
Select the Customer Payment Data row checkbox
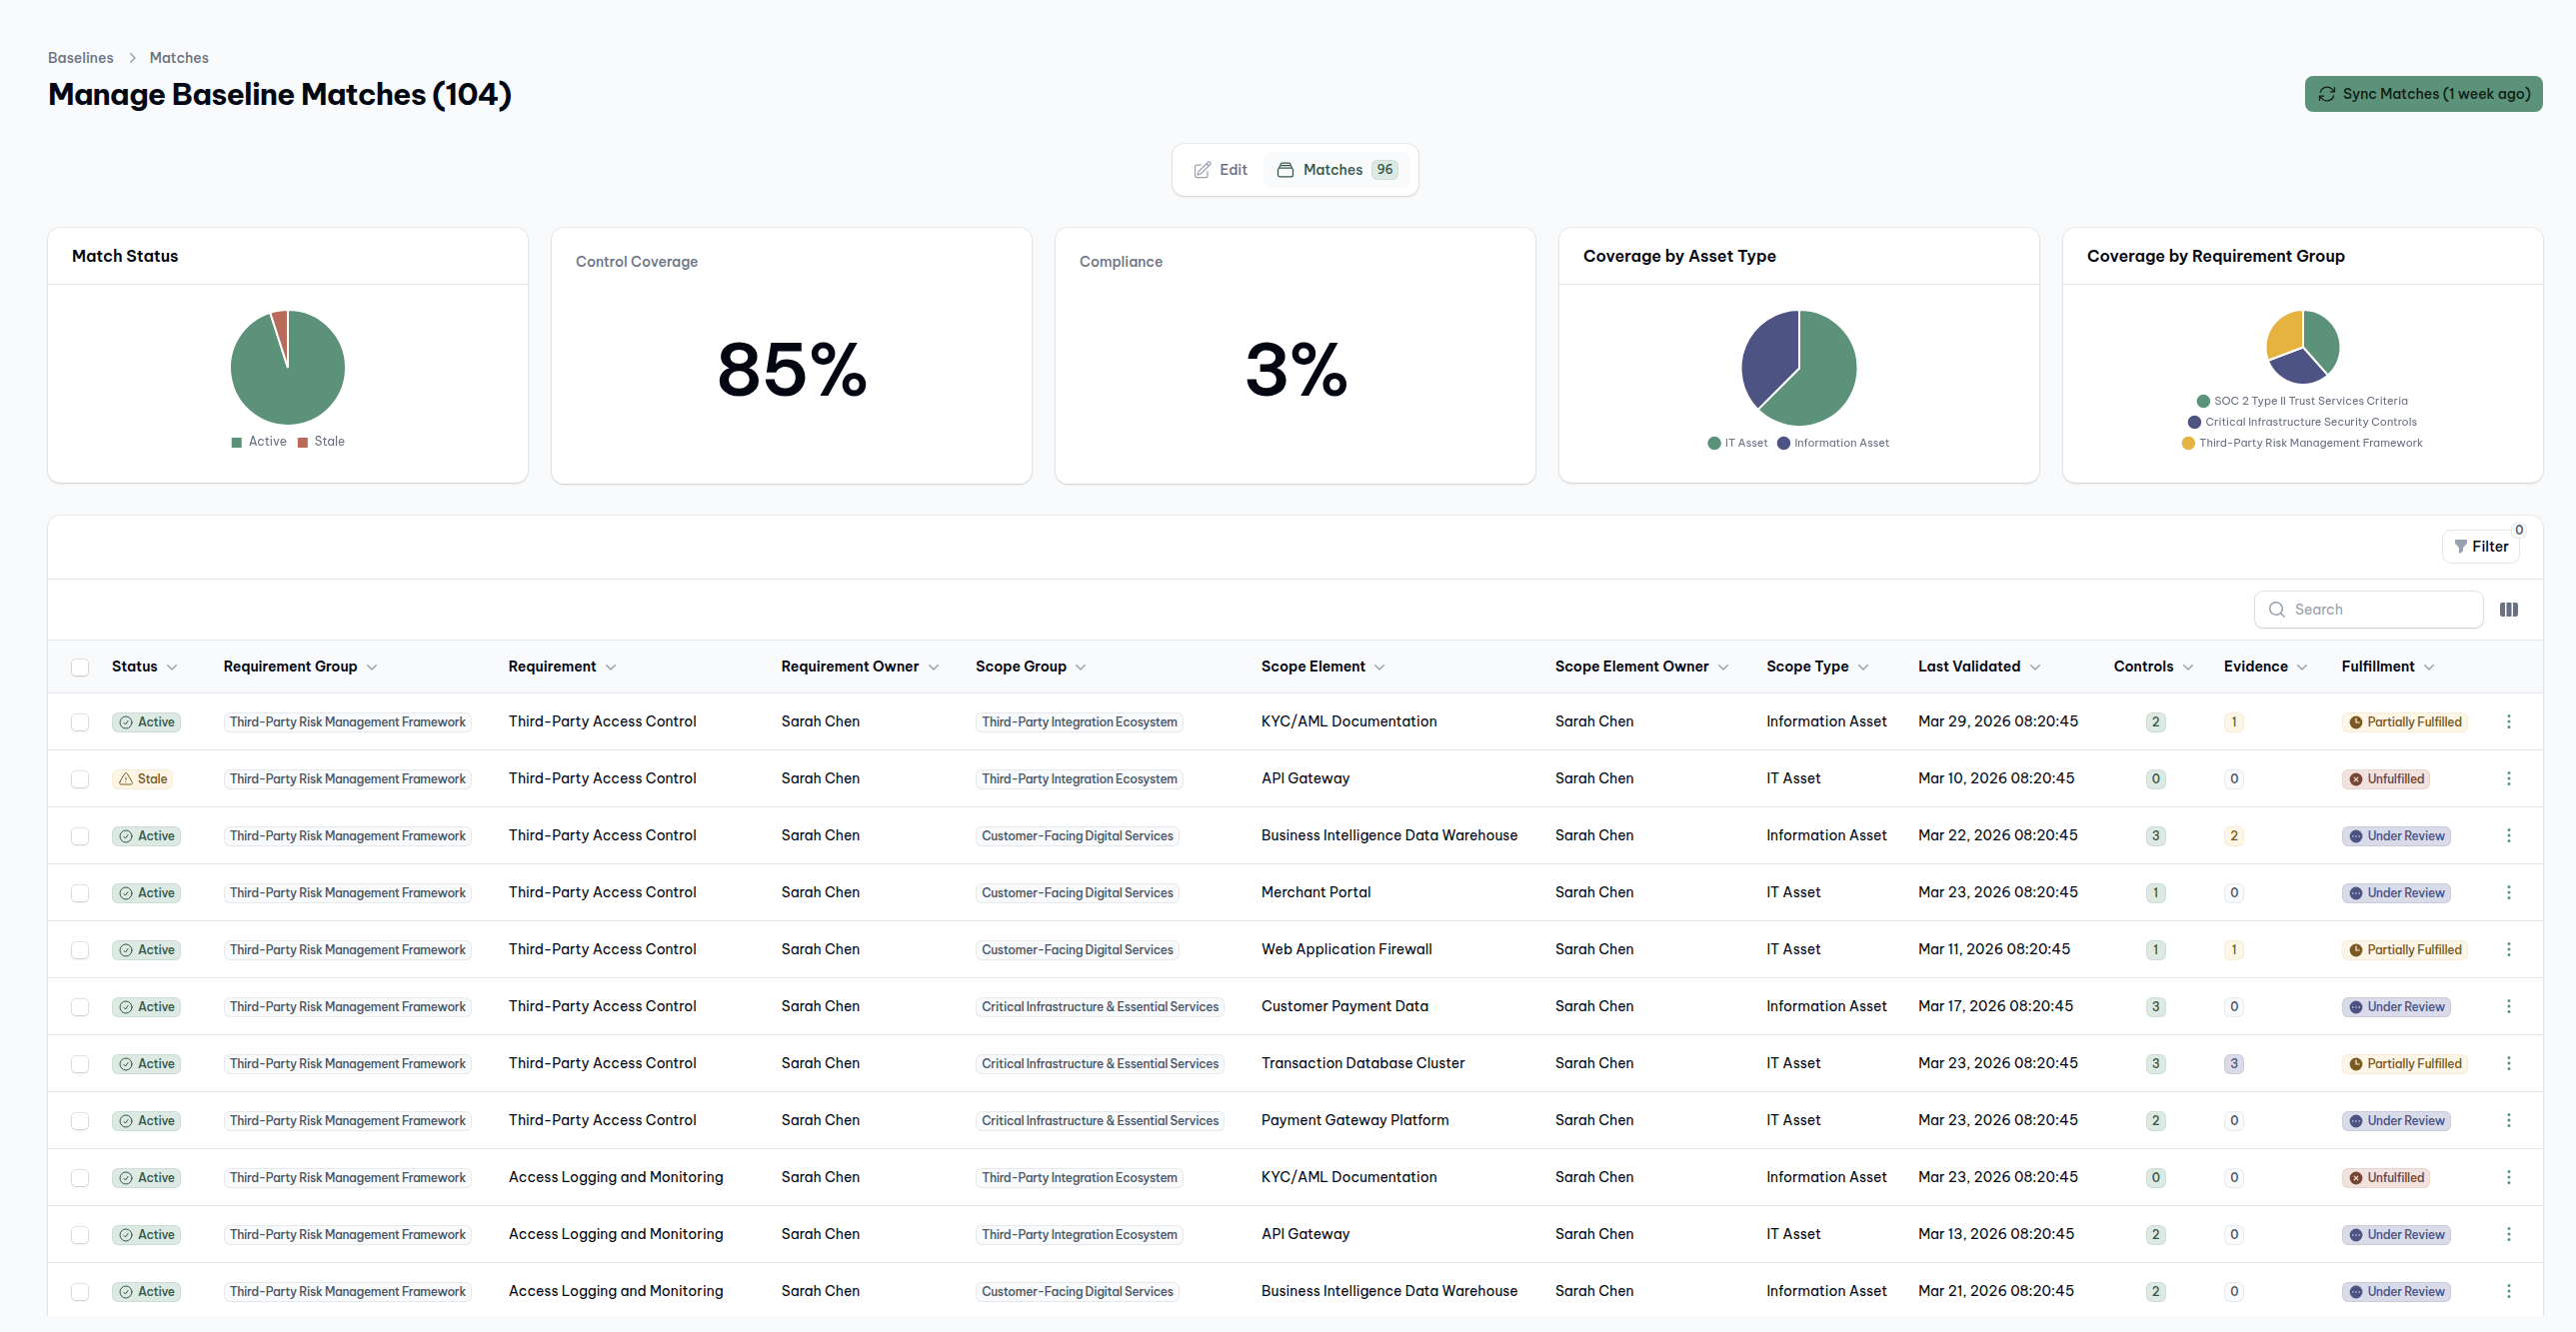click(80, 1007)
